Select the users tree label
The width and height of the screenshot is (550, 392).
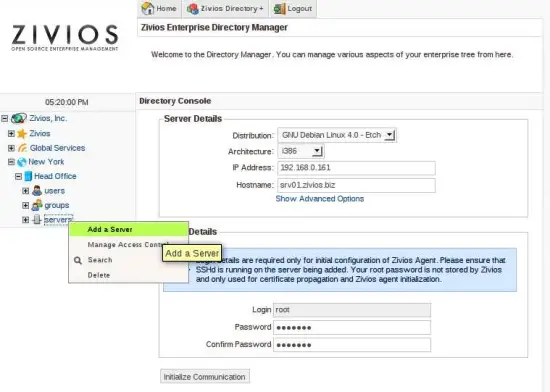(54, 191)
